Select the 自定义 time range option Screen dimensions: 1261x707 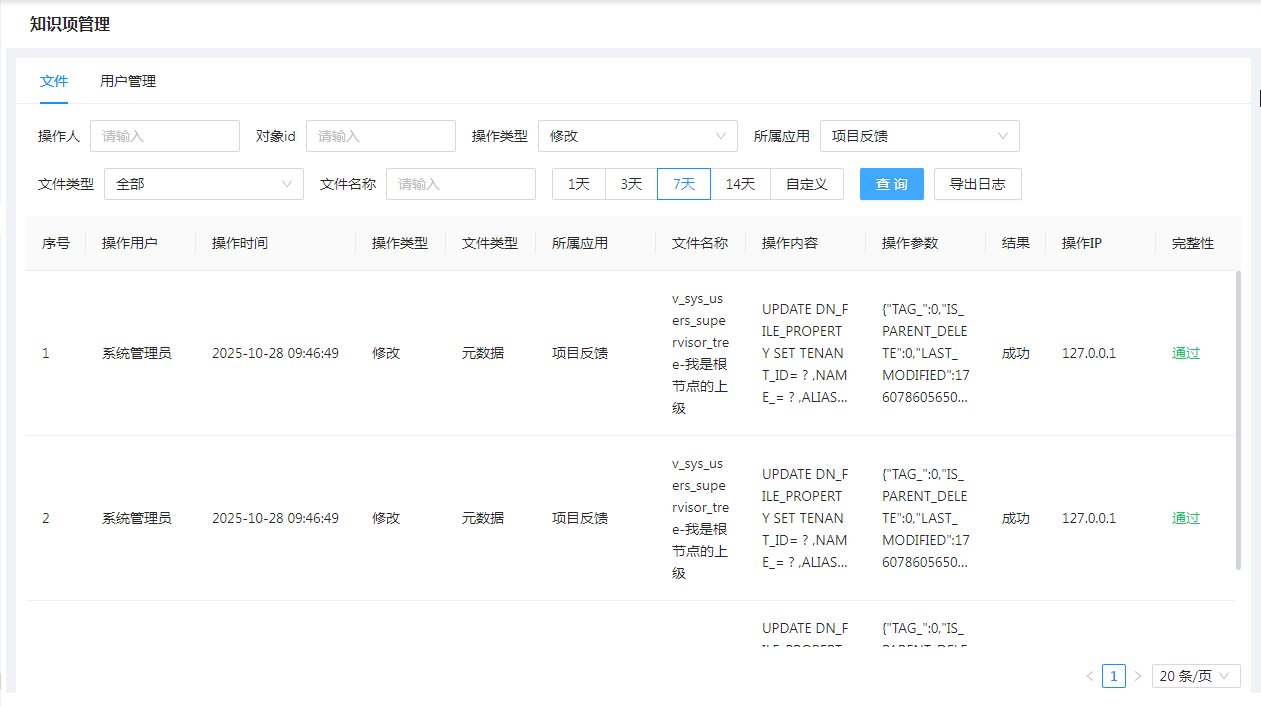pyautogui.click(x=806, y=184)
